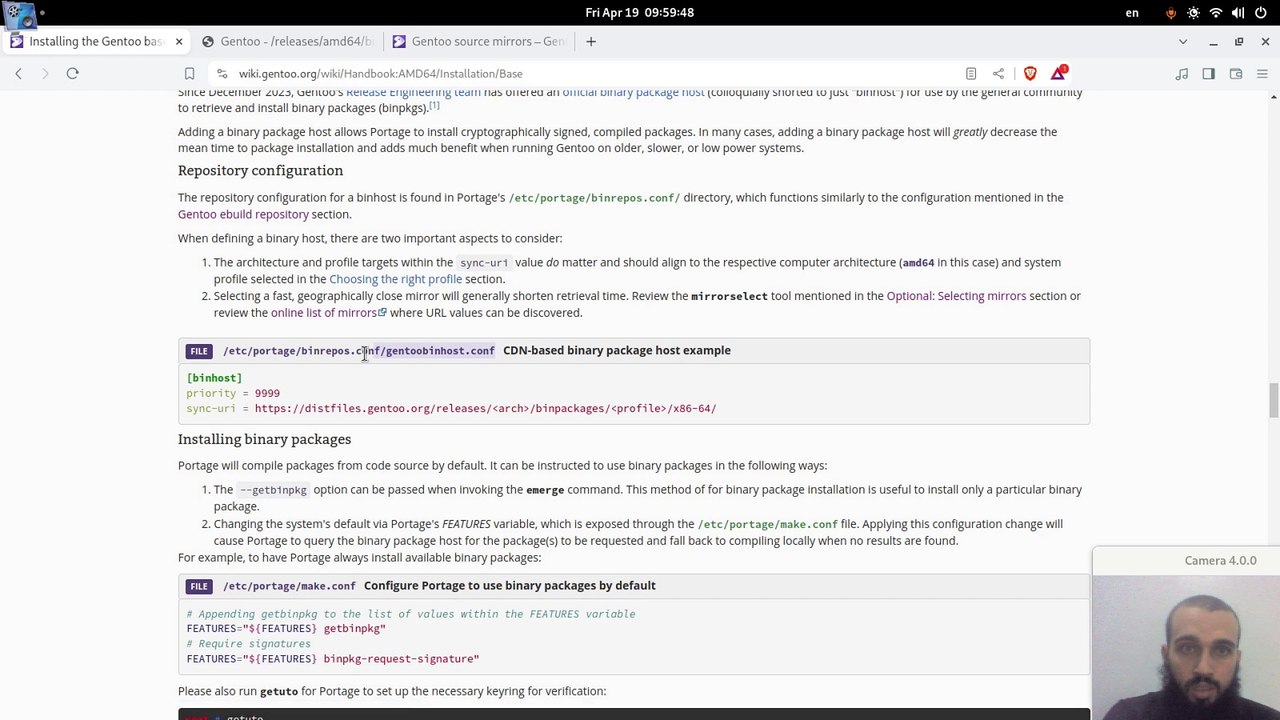Switch to Installing the Gentoo base tab
The image size is (1280, 720).
95,41
